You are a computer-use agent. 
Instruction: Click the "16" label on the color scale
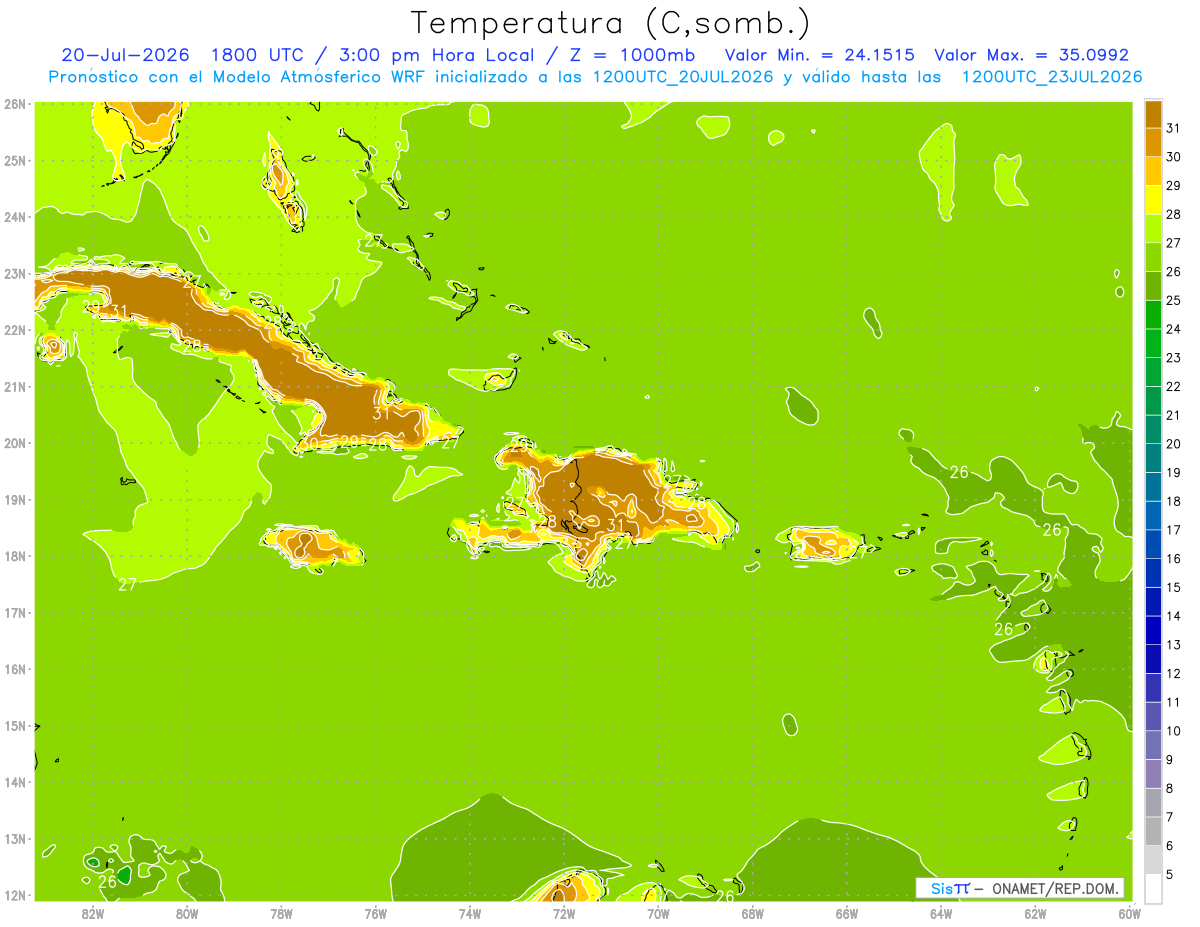(x=1173, y=559)
